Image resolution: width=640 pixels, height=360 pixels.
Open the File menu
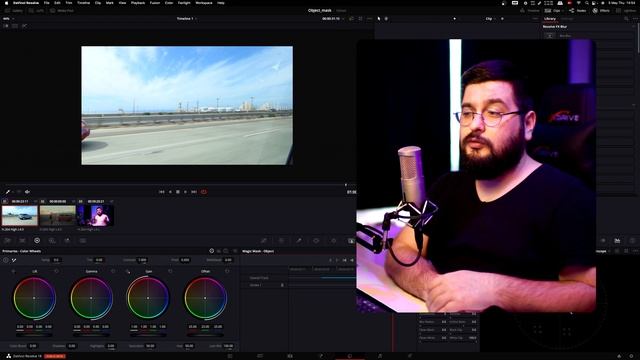(x=47, y=3)
